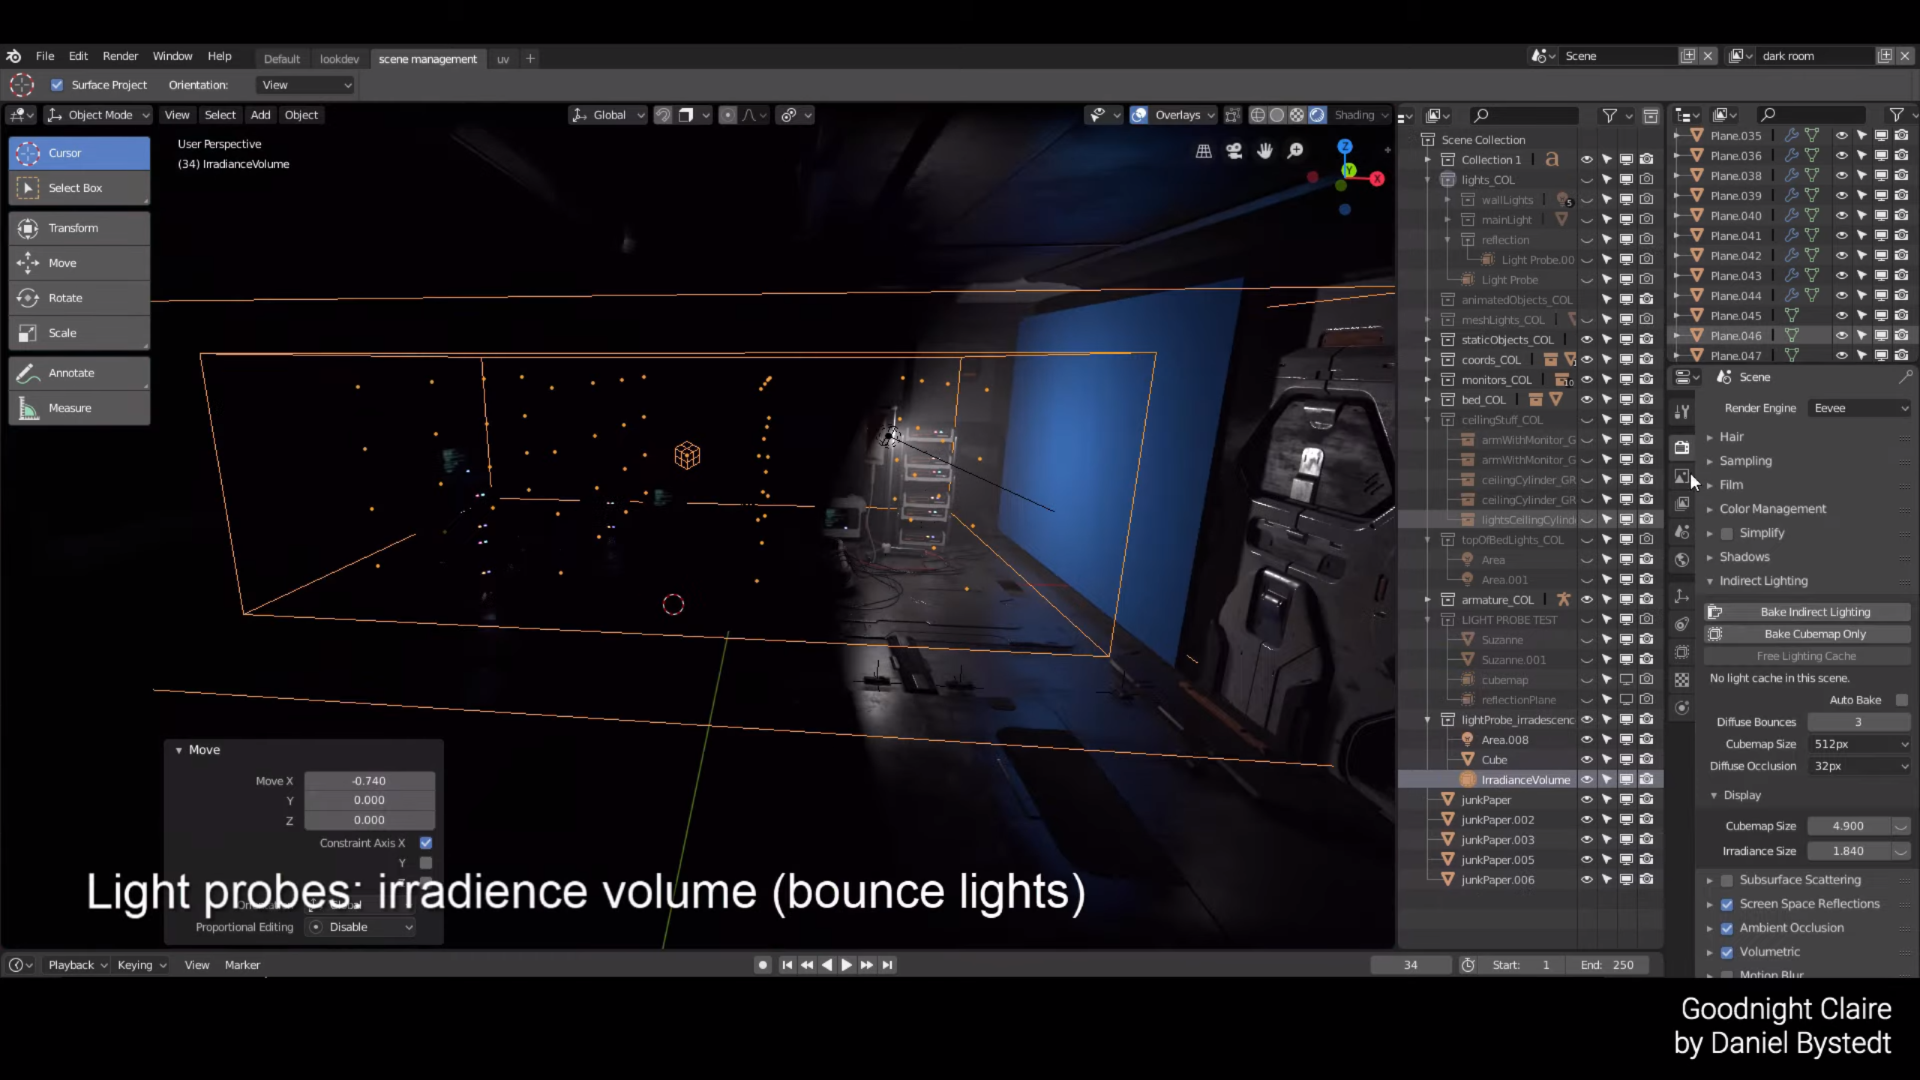Click the zoom view magnifier icon

[1295, 151]
